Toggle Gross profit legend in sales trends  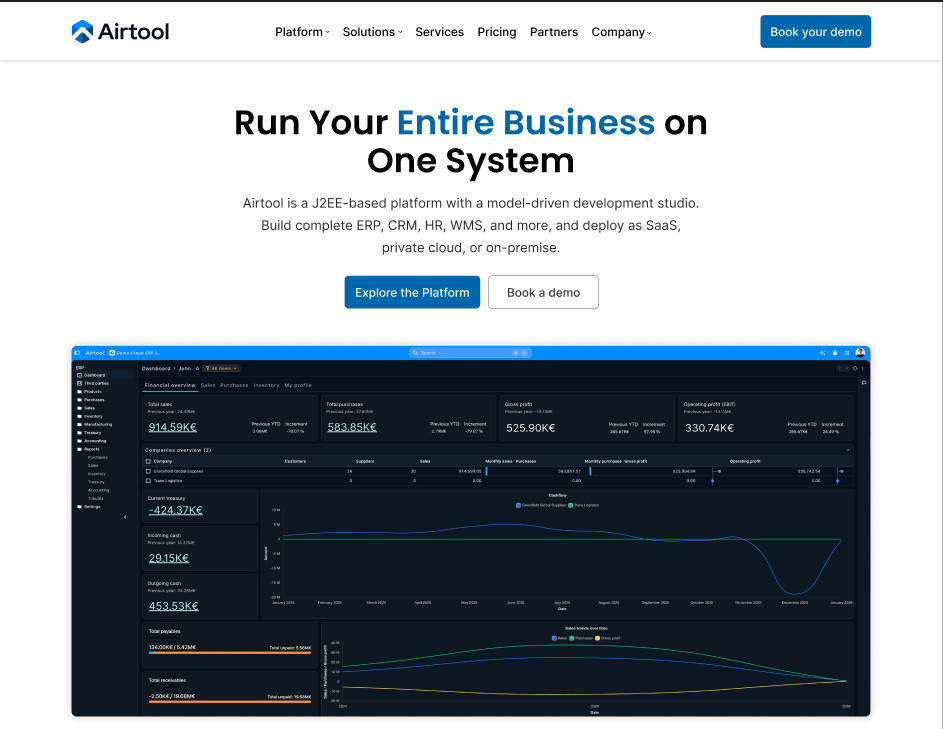(x=607, y=638)
